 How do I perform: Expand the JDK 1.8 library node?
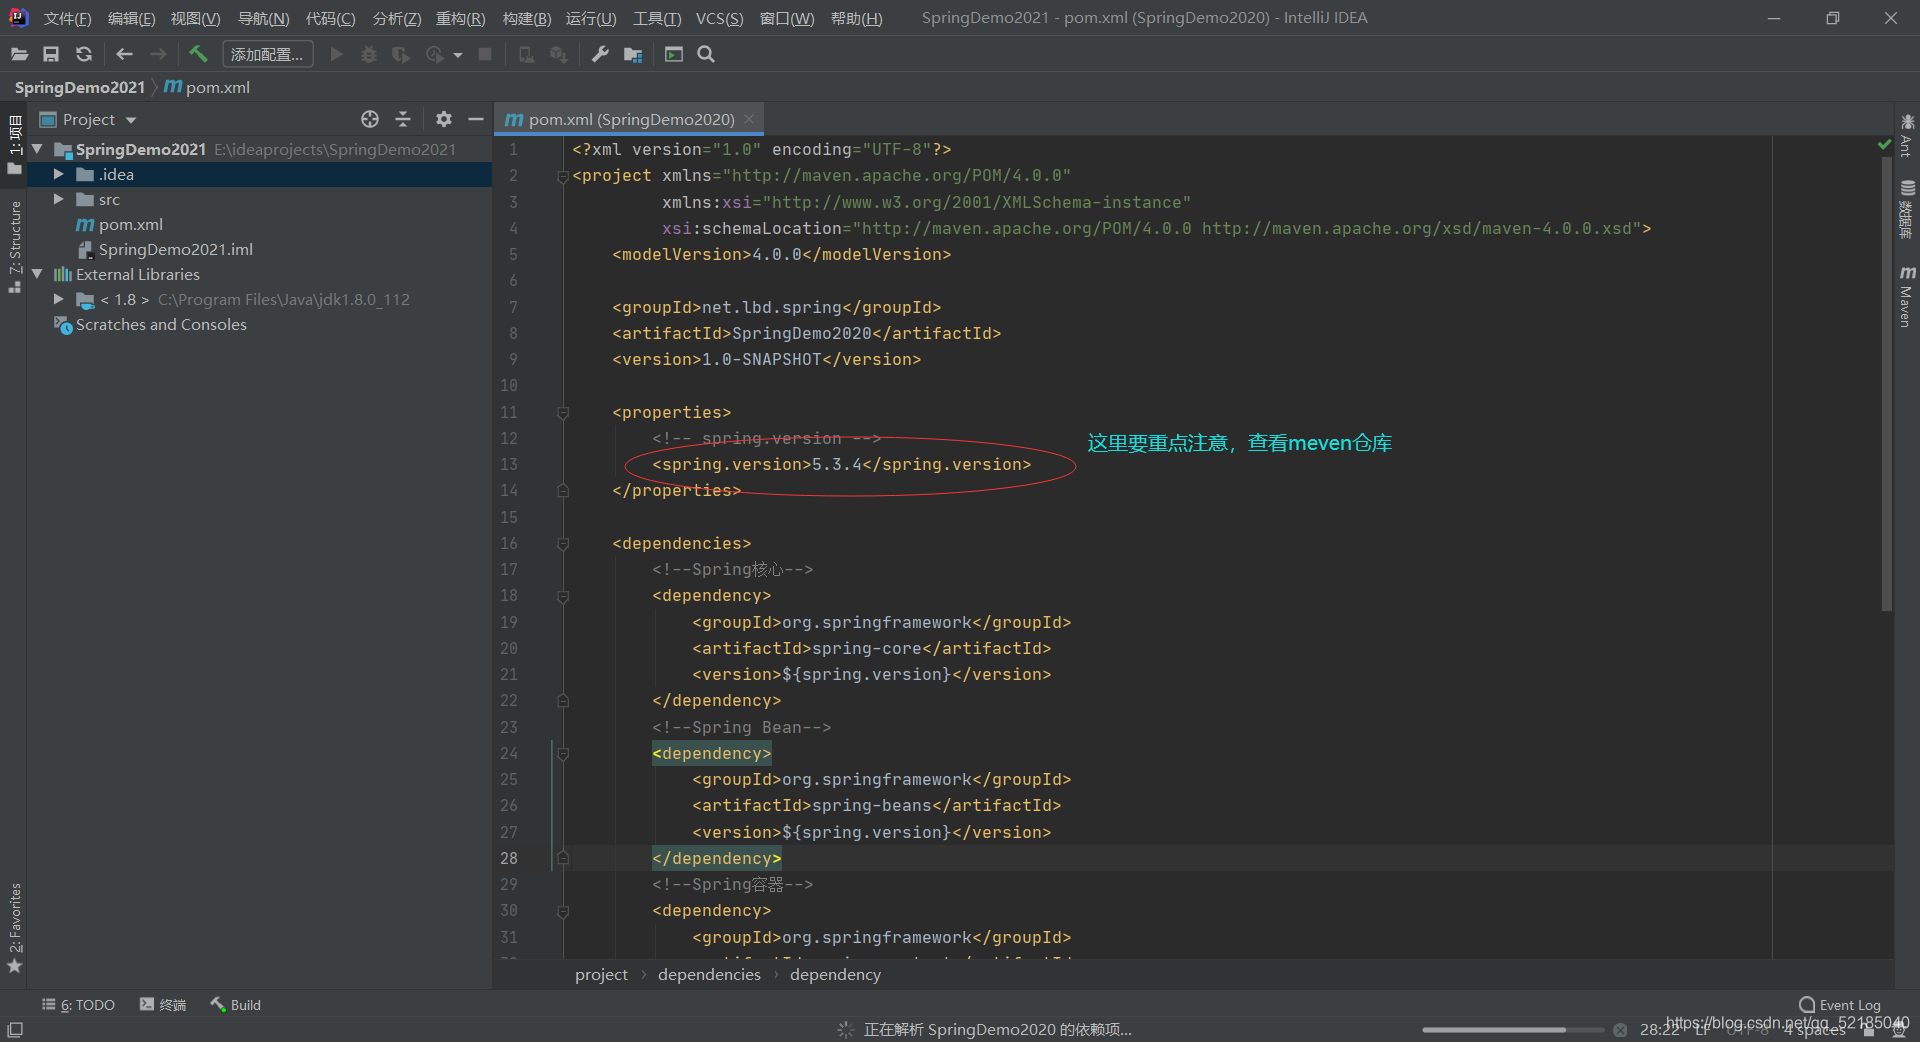(x=59, y=299)
